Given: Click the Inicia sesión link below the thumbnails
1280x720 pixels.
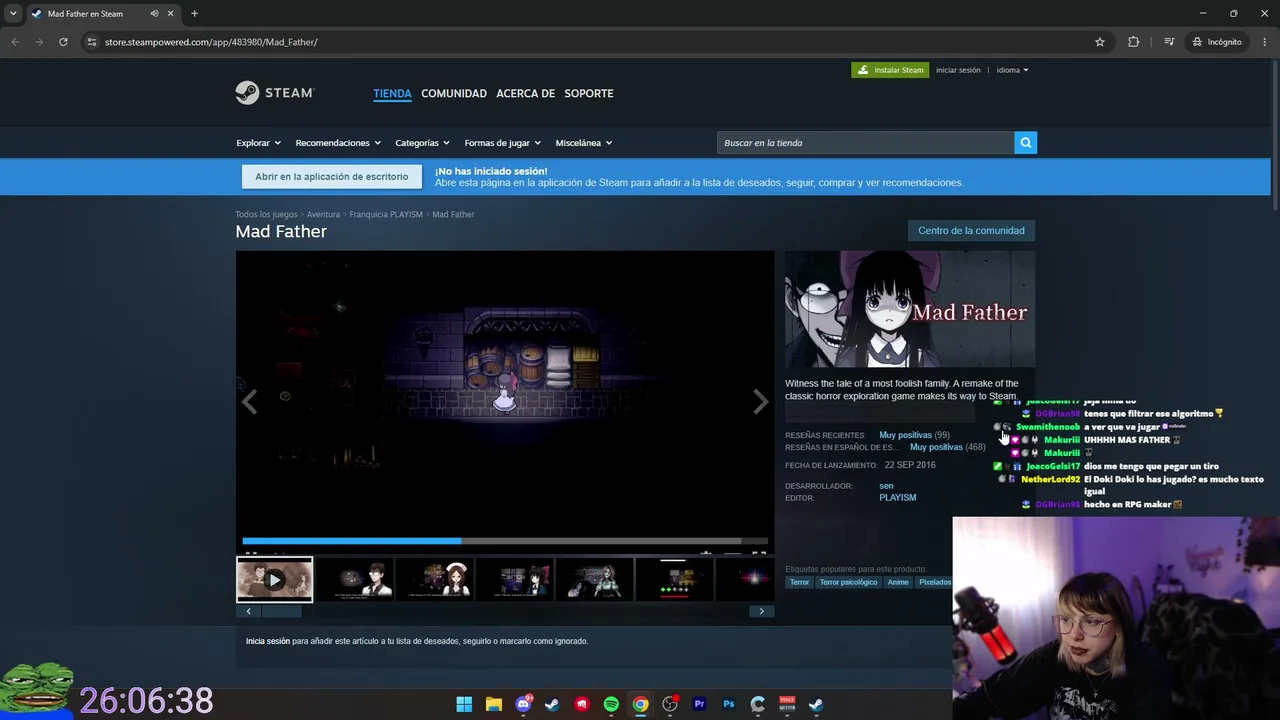Looking at the screenshot, I should point(268,641).
